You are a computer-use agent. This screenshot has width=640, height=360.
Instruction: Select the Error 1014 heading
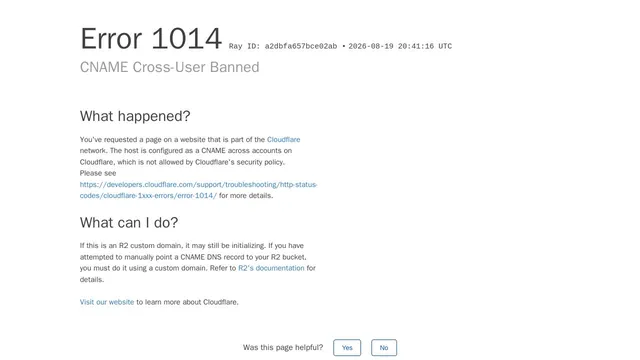(x=151, y=39)
